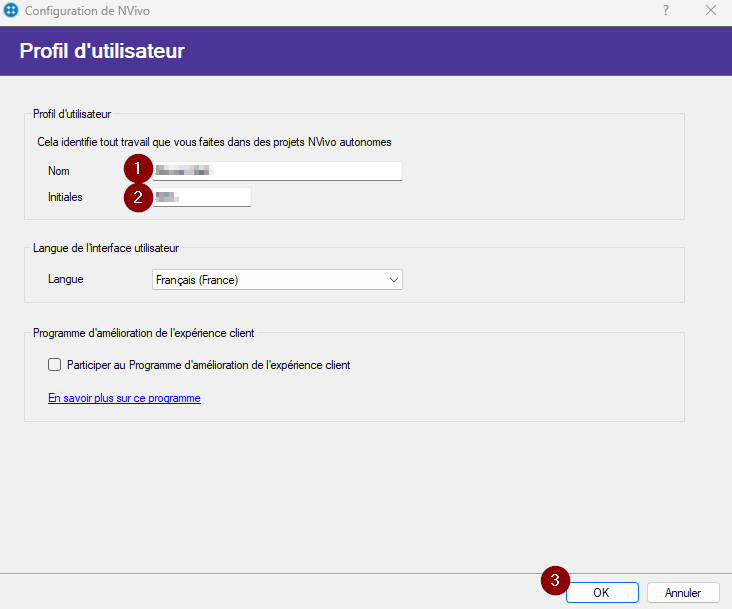Click the Annuler button

[x=683, y=593]
